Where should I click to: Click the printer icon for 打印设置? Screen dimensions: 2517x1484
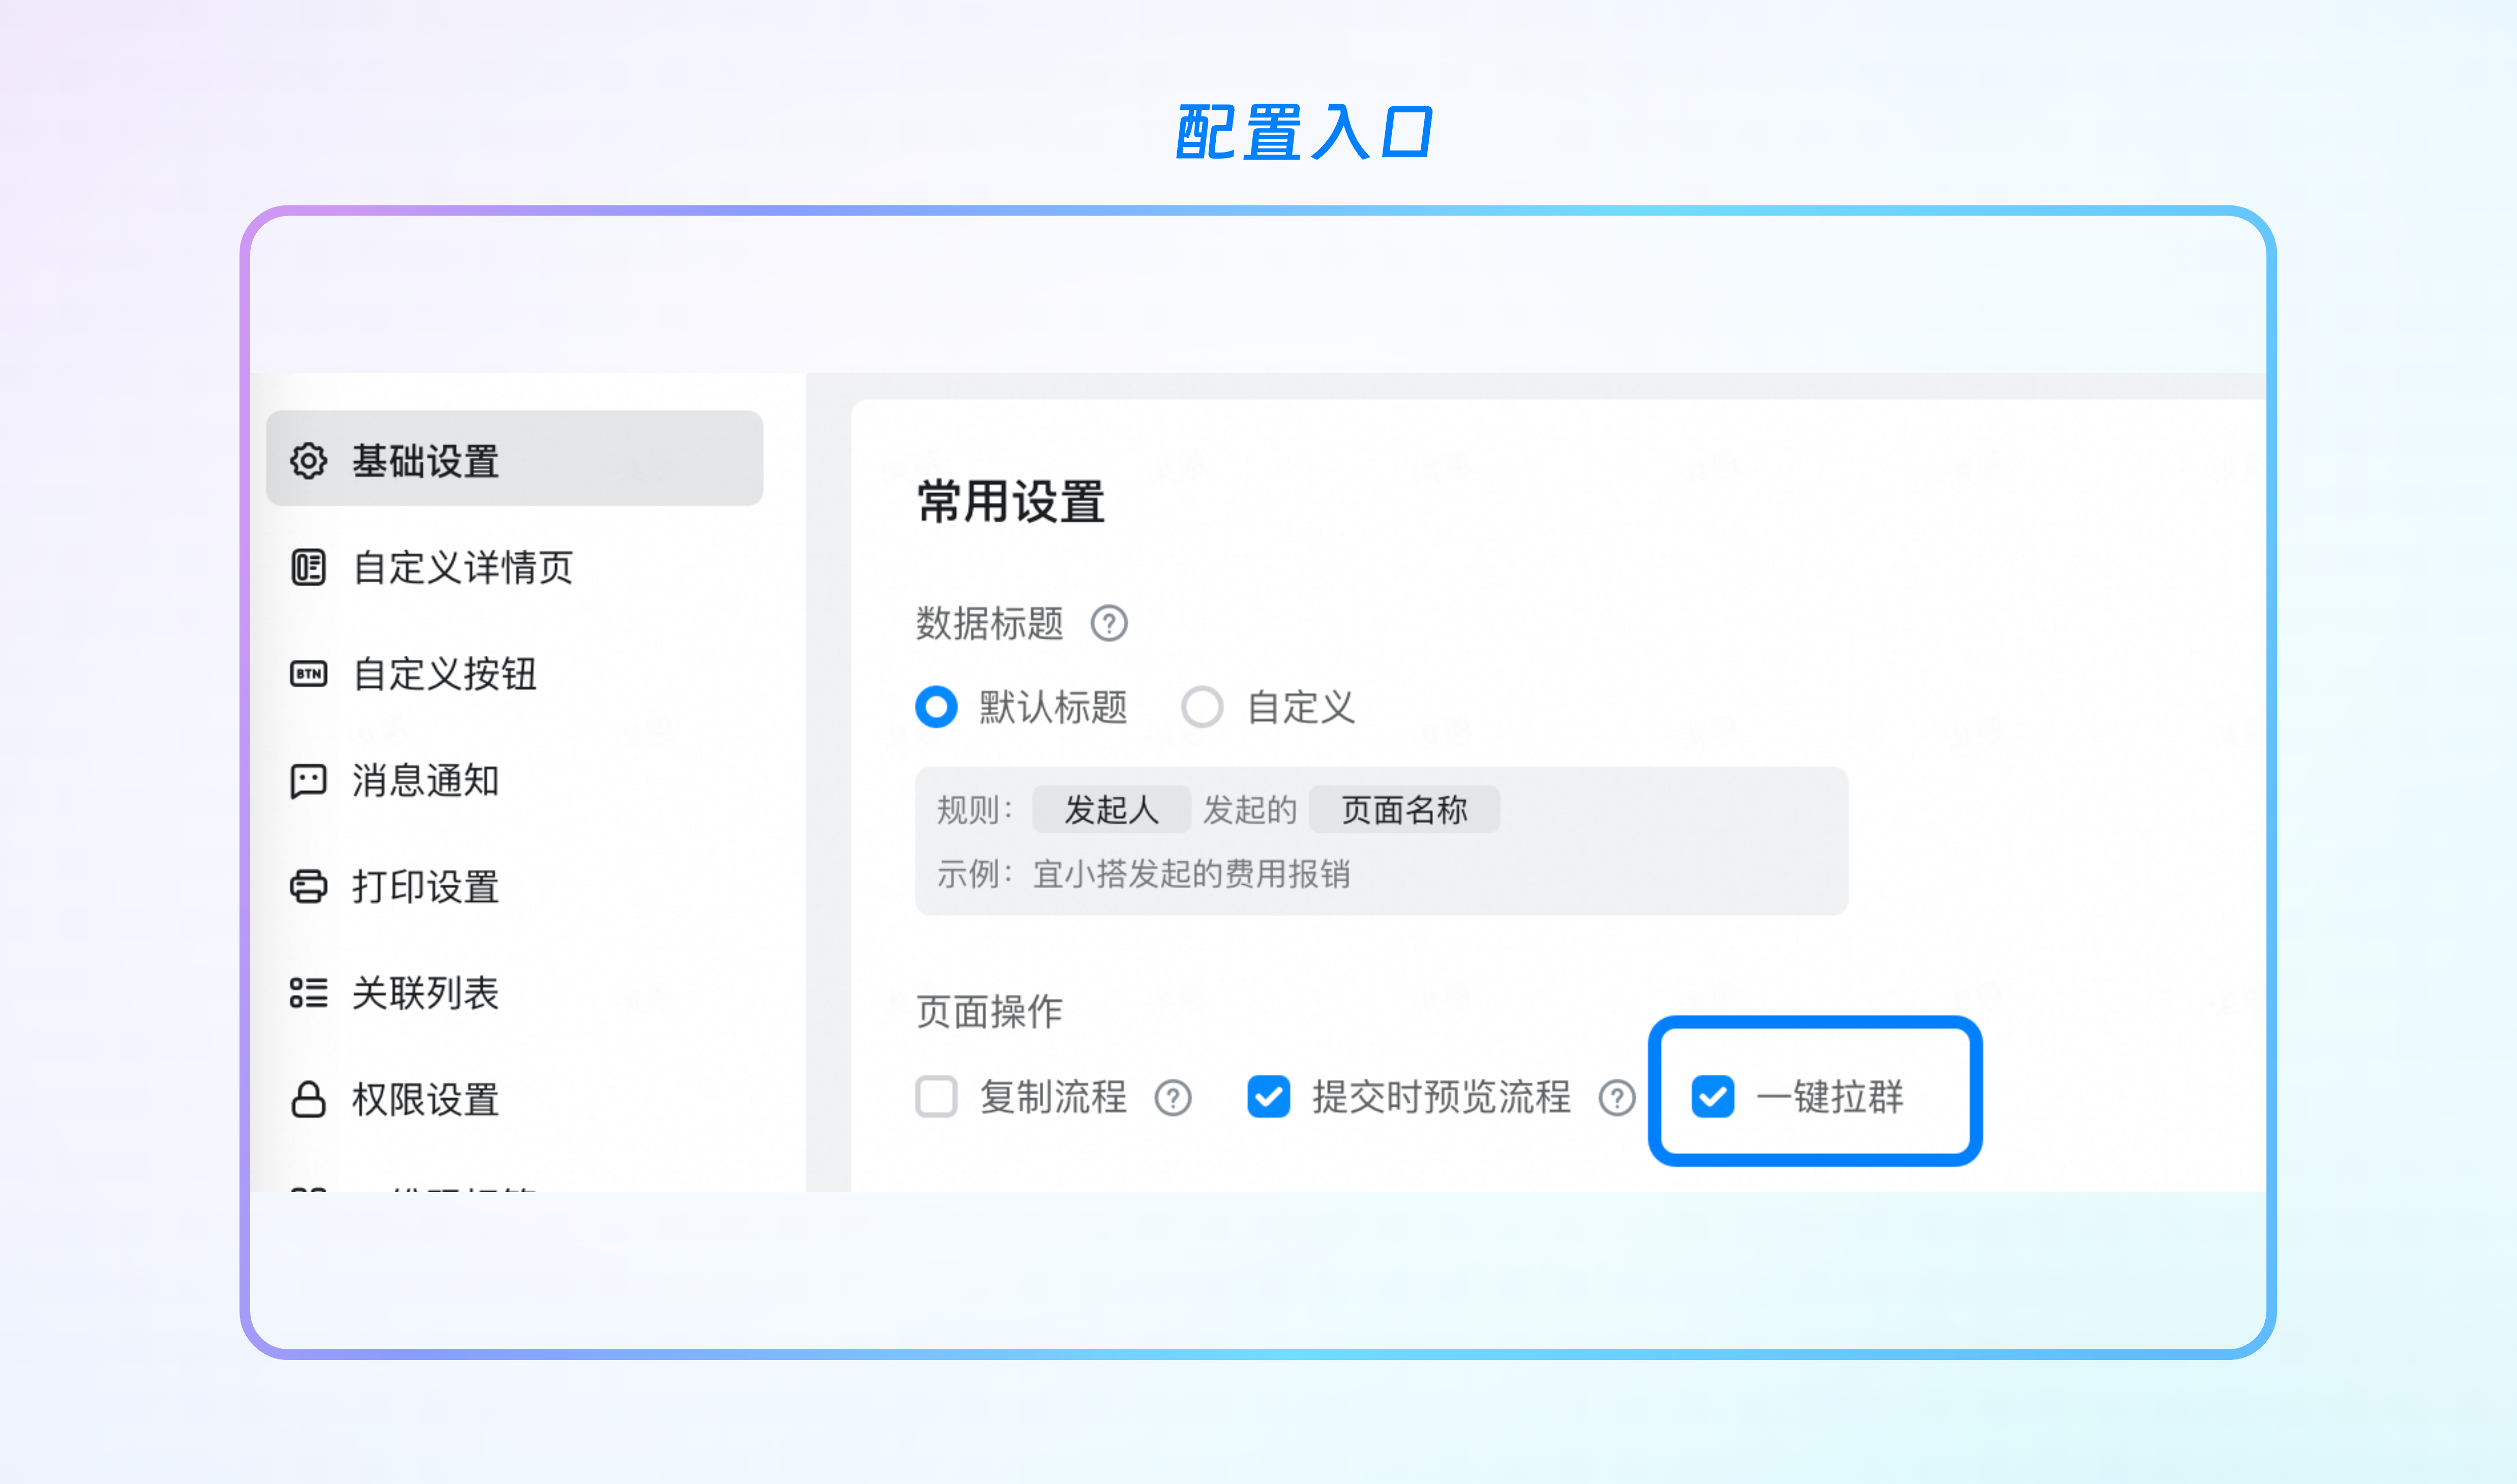[x=308, y=887]
